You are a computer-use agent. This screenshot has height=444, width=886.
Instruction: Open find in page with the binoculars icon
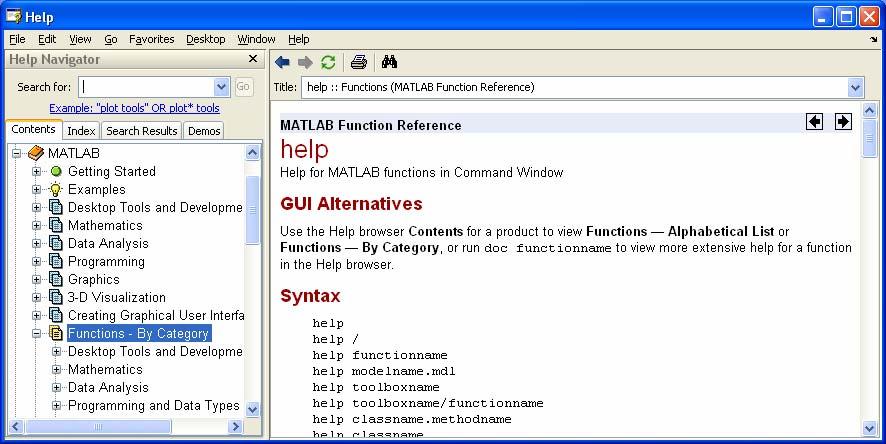389,62
